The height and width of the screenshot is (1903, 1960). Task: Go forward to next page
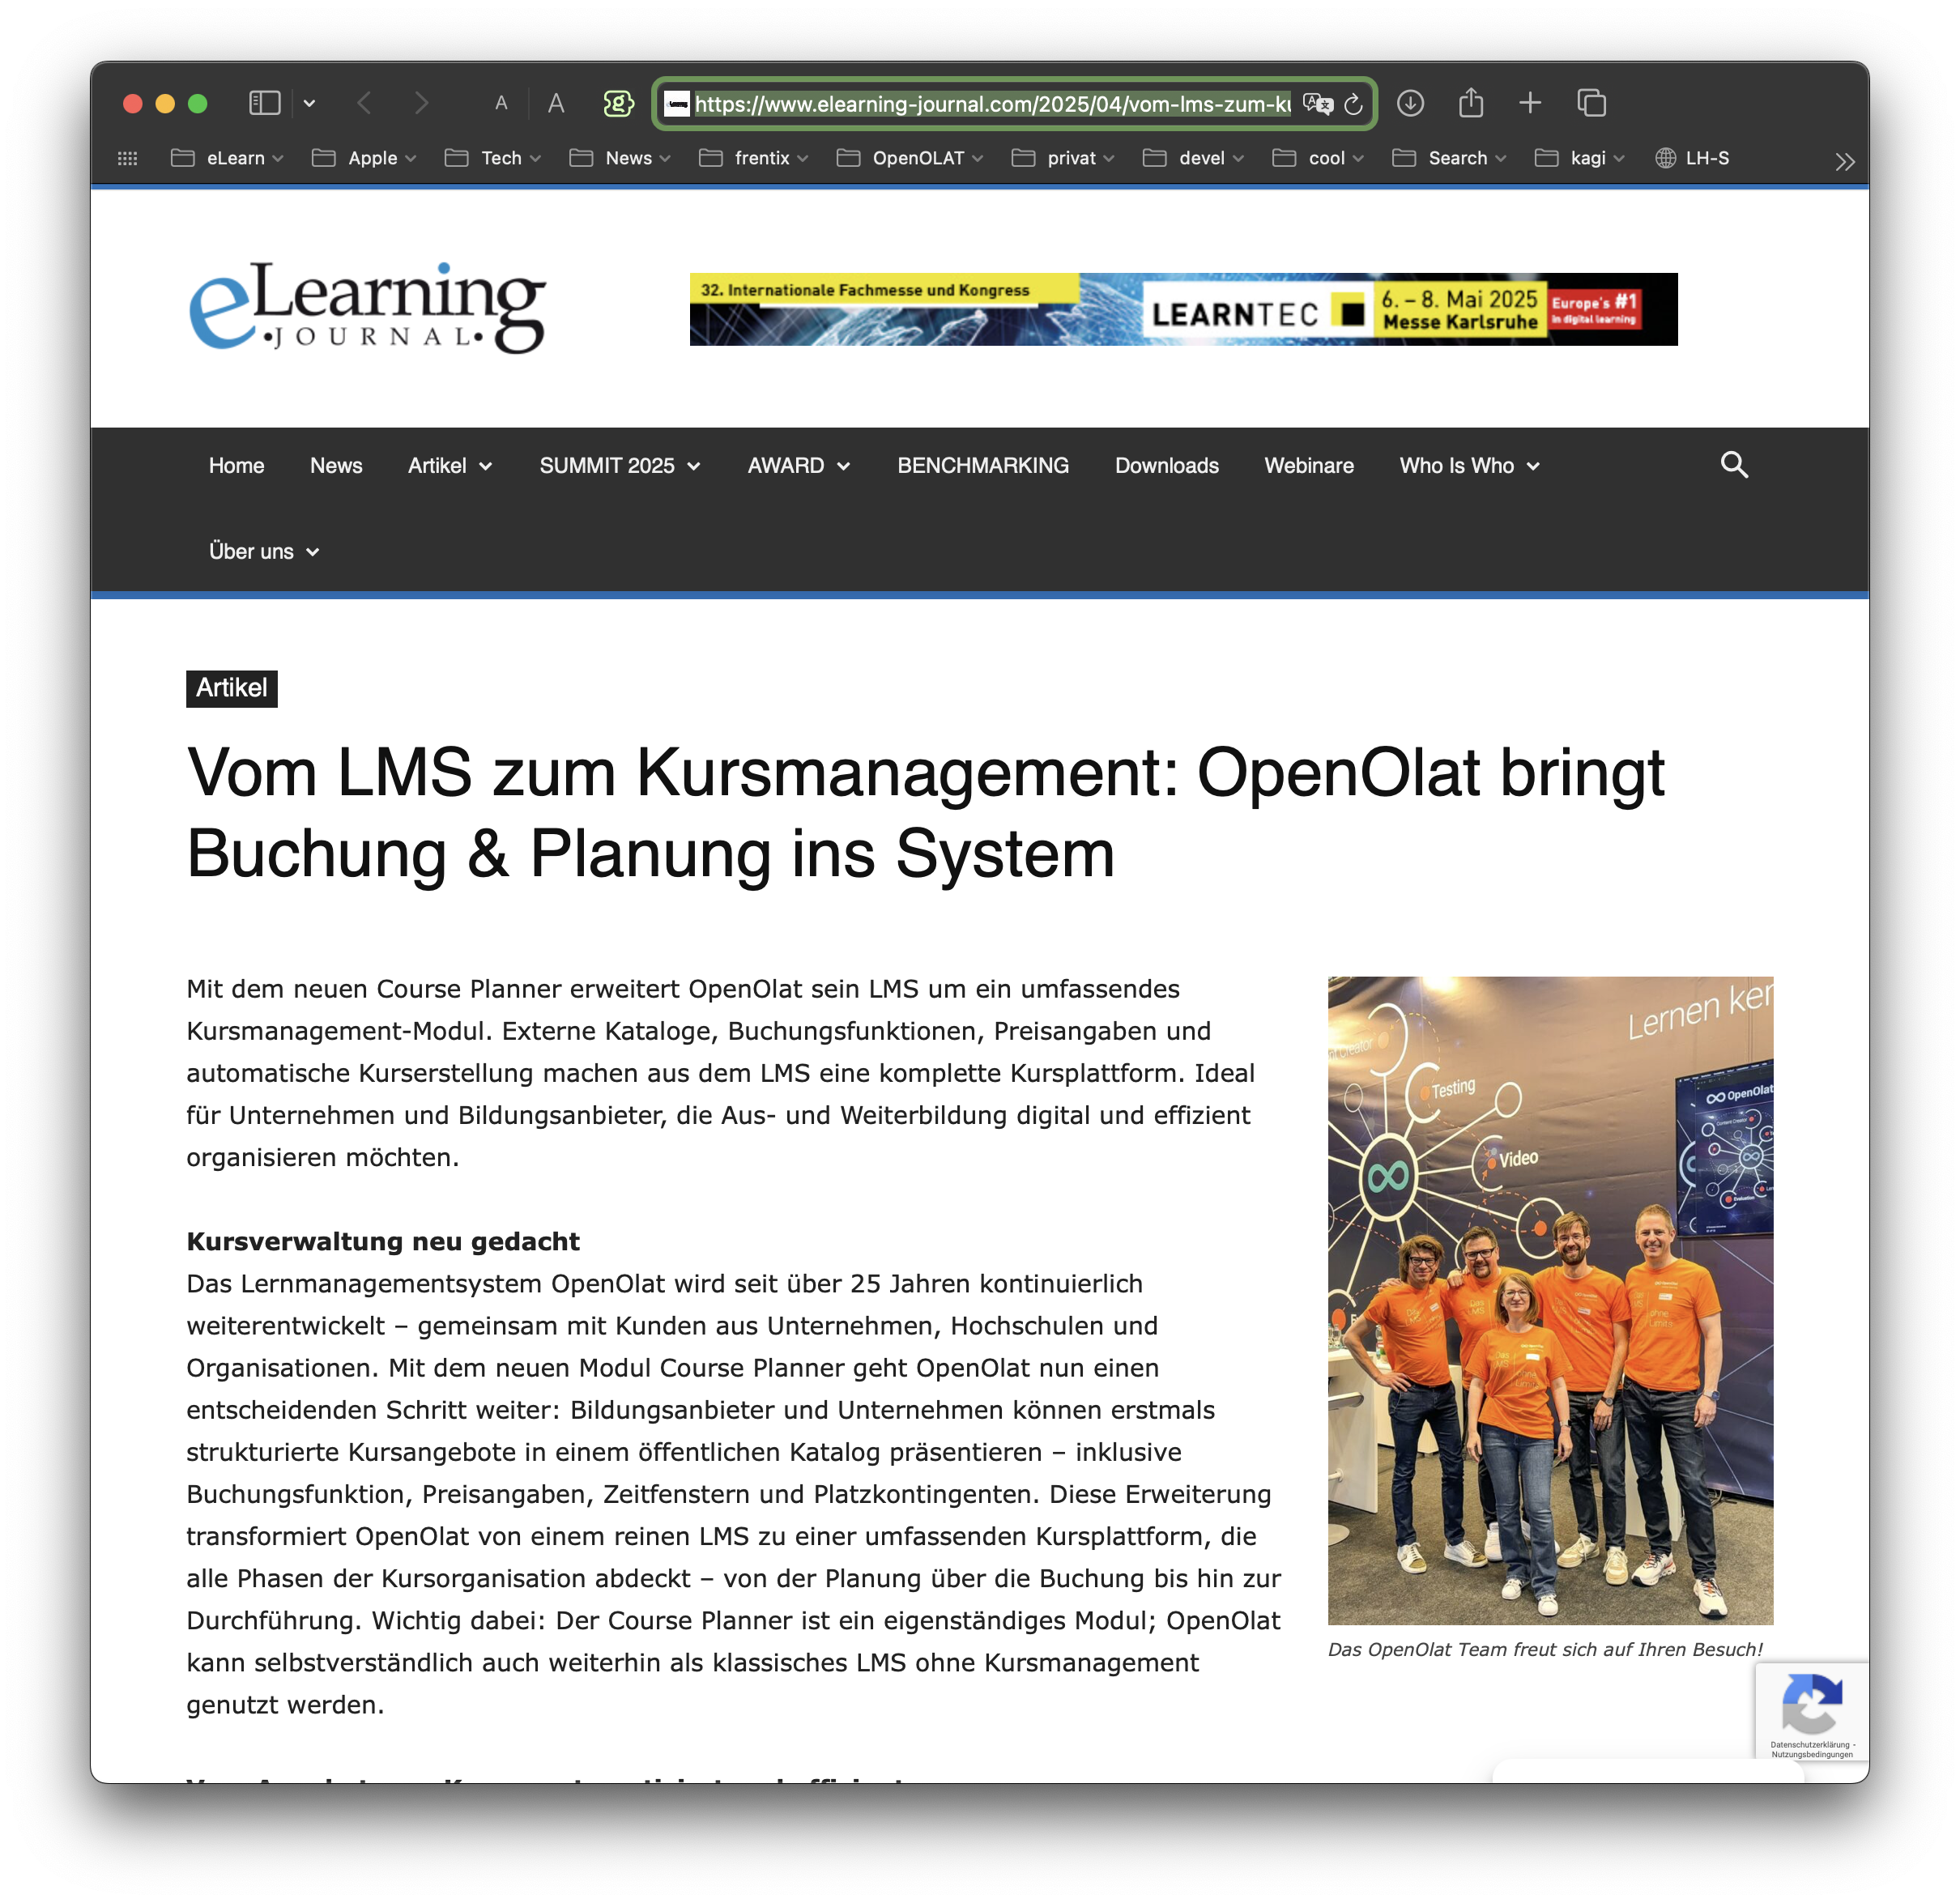click(421, 103)
